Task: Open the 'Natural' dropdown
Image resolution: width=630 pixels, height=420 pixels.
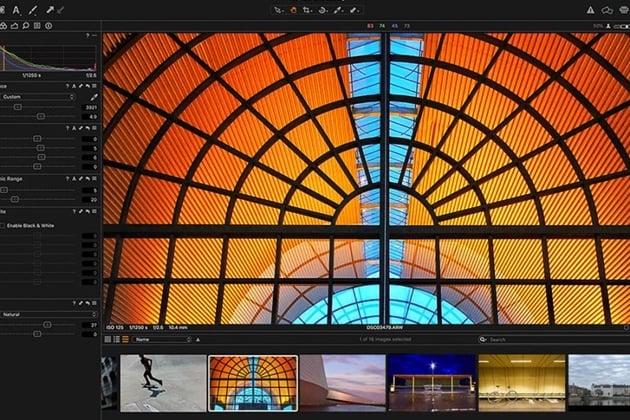Action: coord(49,314)
